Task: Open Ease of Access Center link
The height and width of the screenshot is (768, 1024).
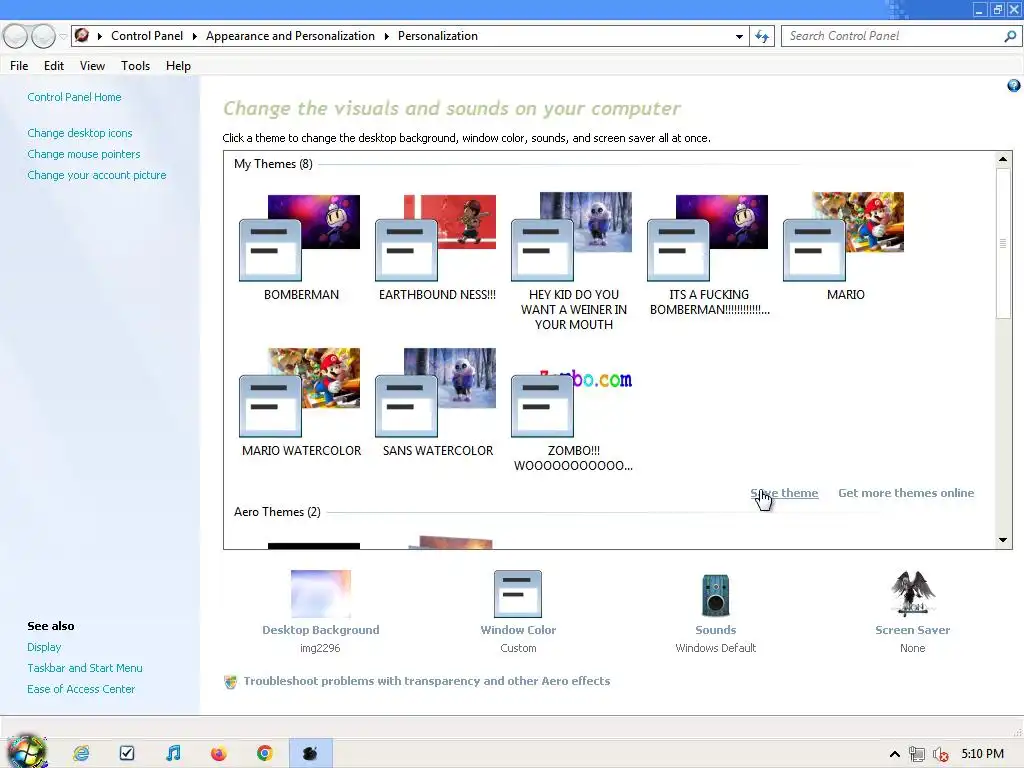Action: point(81,688)
